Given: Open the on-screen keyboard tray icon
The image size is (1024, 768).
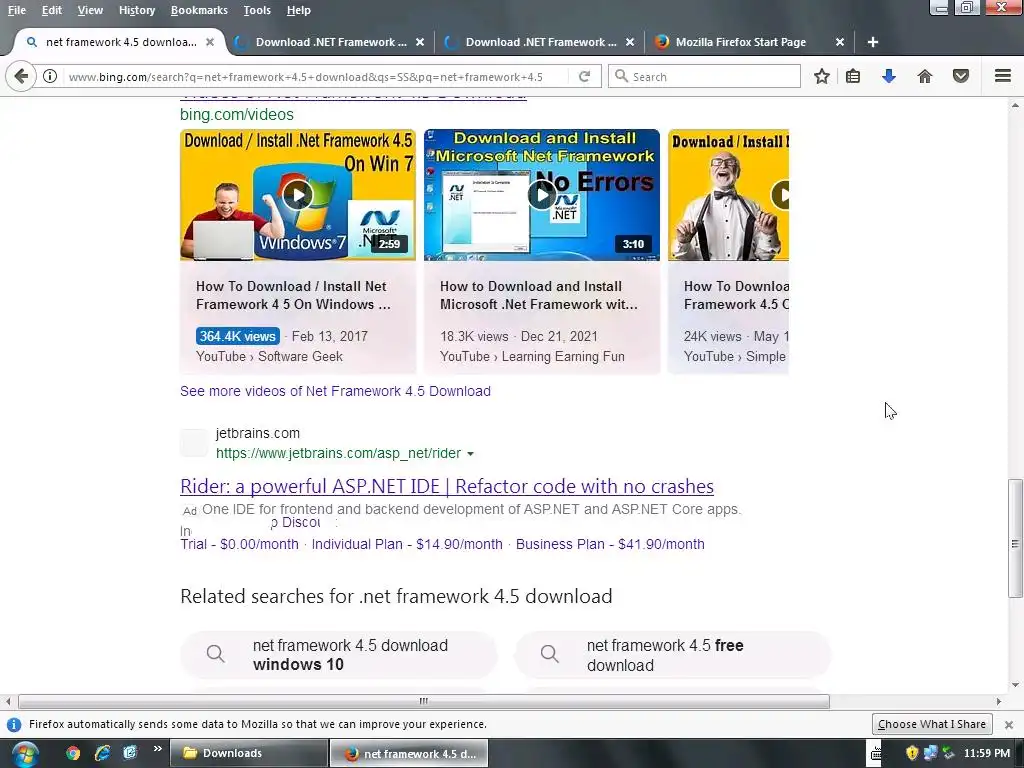Looking at the screenshot, I should click(875, 753).
